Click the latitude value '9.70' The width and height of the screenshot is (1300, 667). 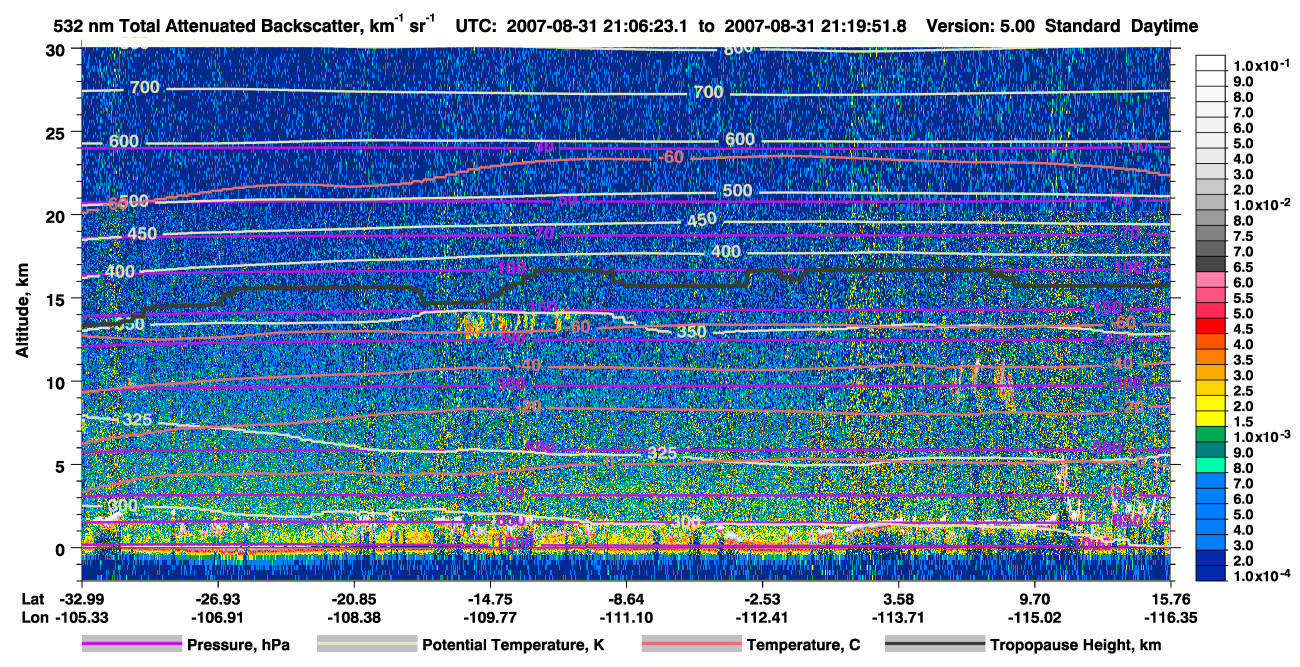[x=1035, y=597]
